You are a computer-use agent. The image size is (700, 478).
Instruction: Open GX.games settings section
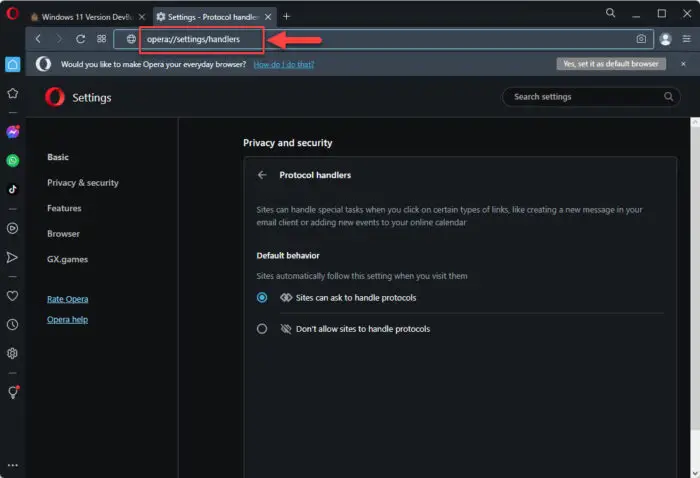pos(67,259)
